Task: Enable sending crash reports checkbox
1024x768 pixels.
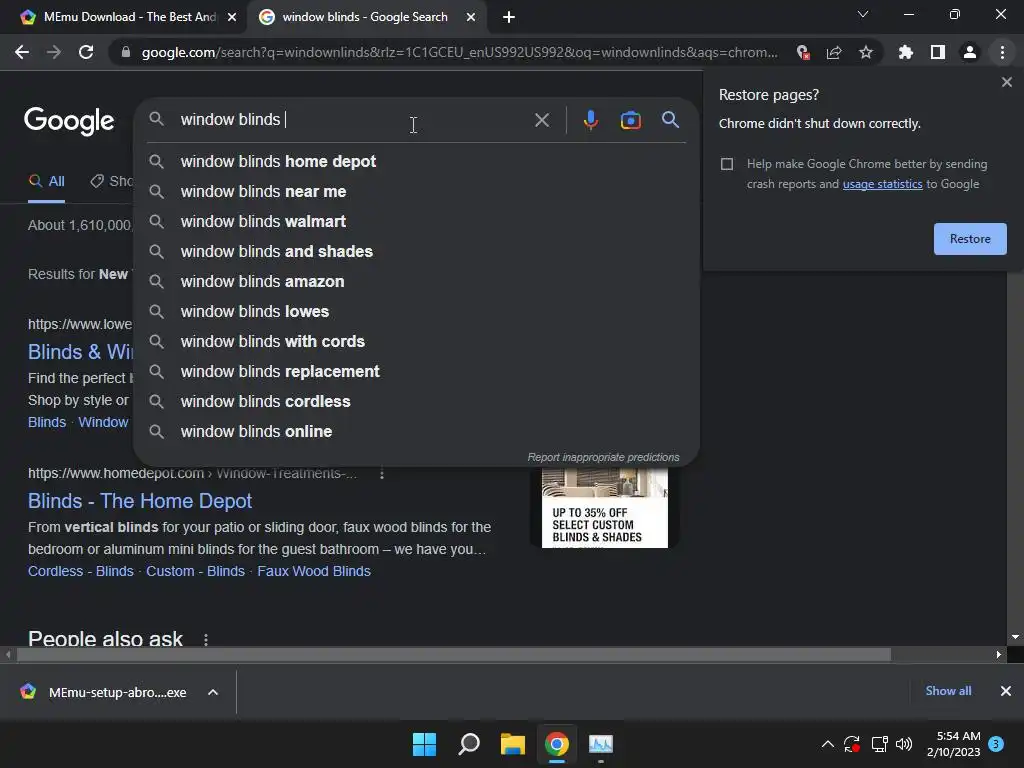Action: [727, 164]
